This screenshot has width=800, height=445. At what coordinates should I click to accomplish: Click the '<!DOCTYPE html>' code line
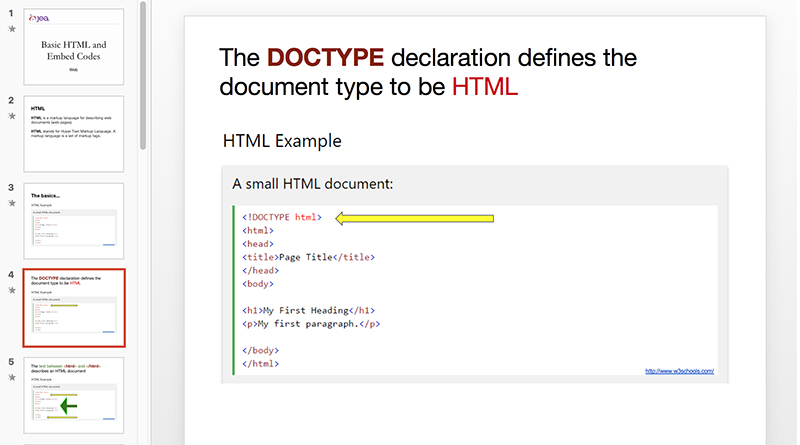282,217
